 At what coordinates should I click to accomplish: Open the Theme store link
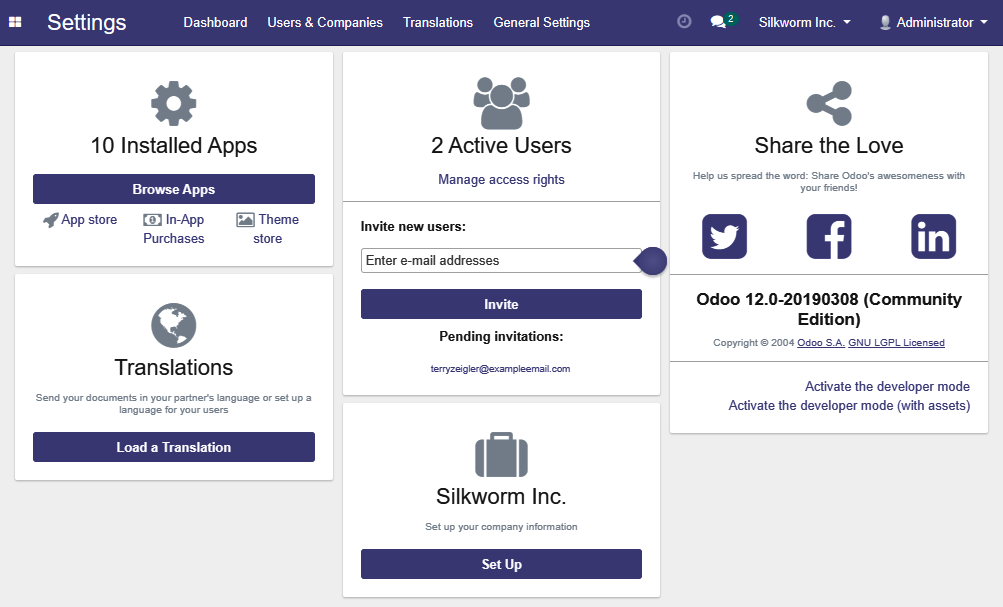click(267, 229)
